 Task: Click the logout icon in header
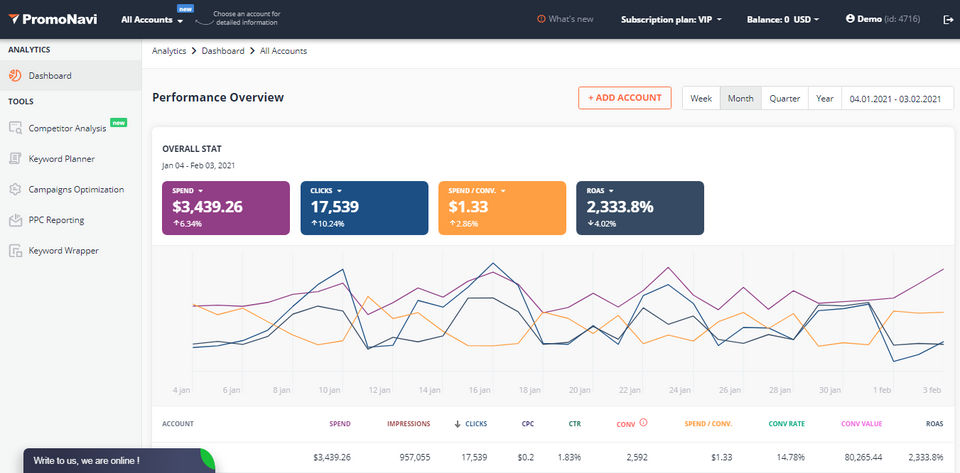click(x=948, y=19)
